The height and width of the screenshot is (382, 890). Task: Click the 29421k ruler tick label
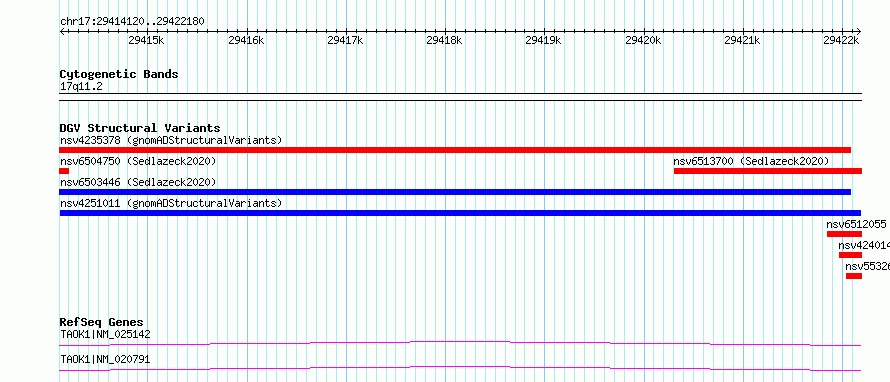(x=742, y=40)
